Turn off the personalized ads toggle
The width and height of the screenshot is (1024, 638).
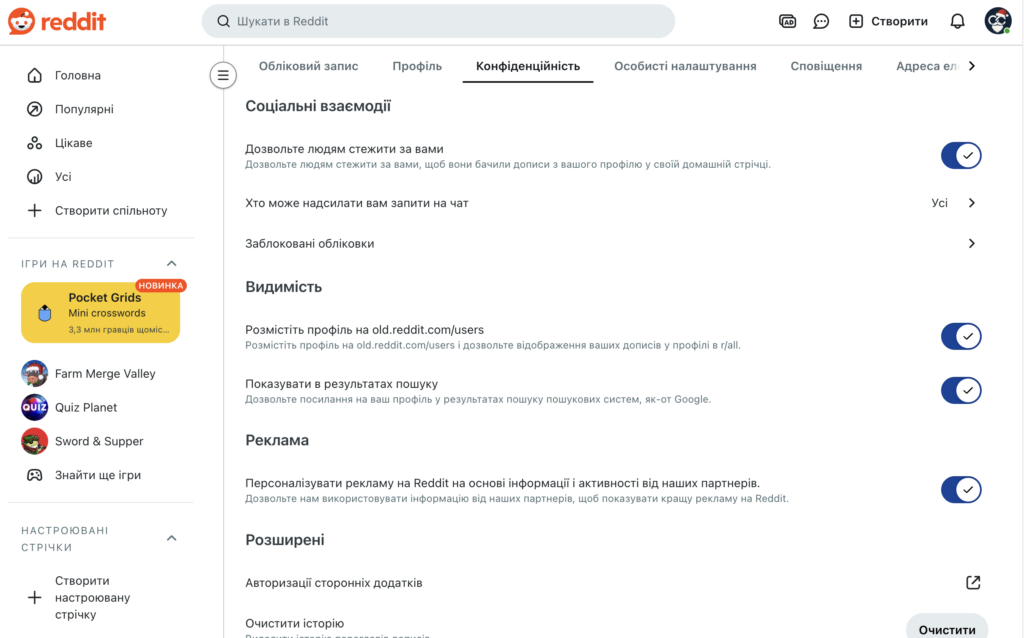tap(961, 490)
